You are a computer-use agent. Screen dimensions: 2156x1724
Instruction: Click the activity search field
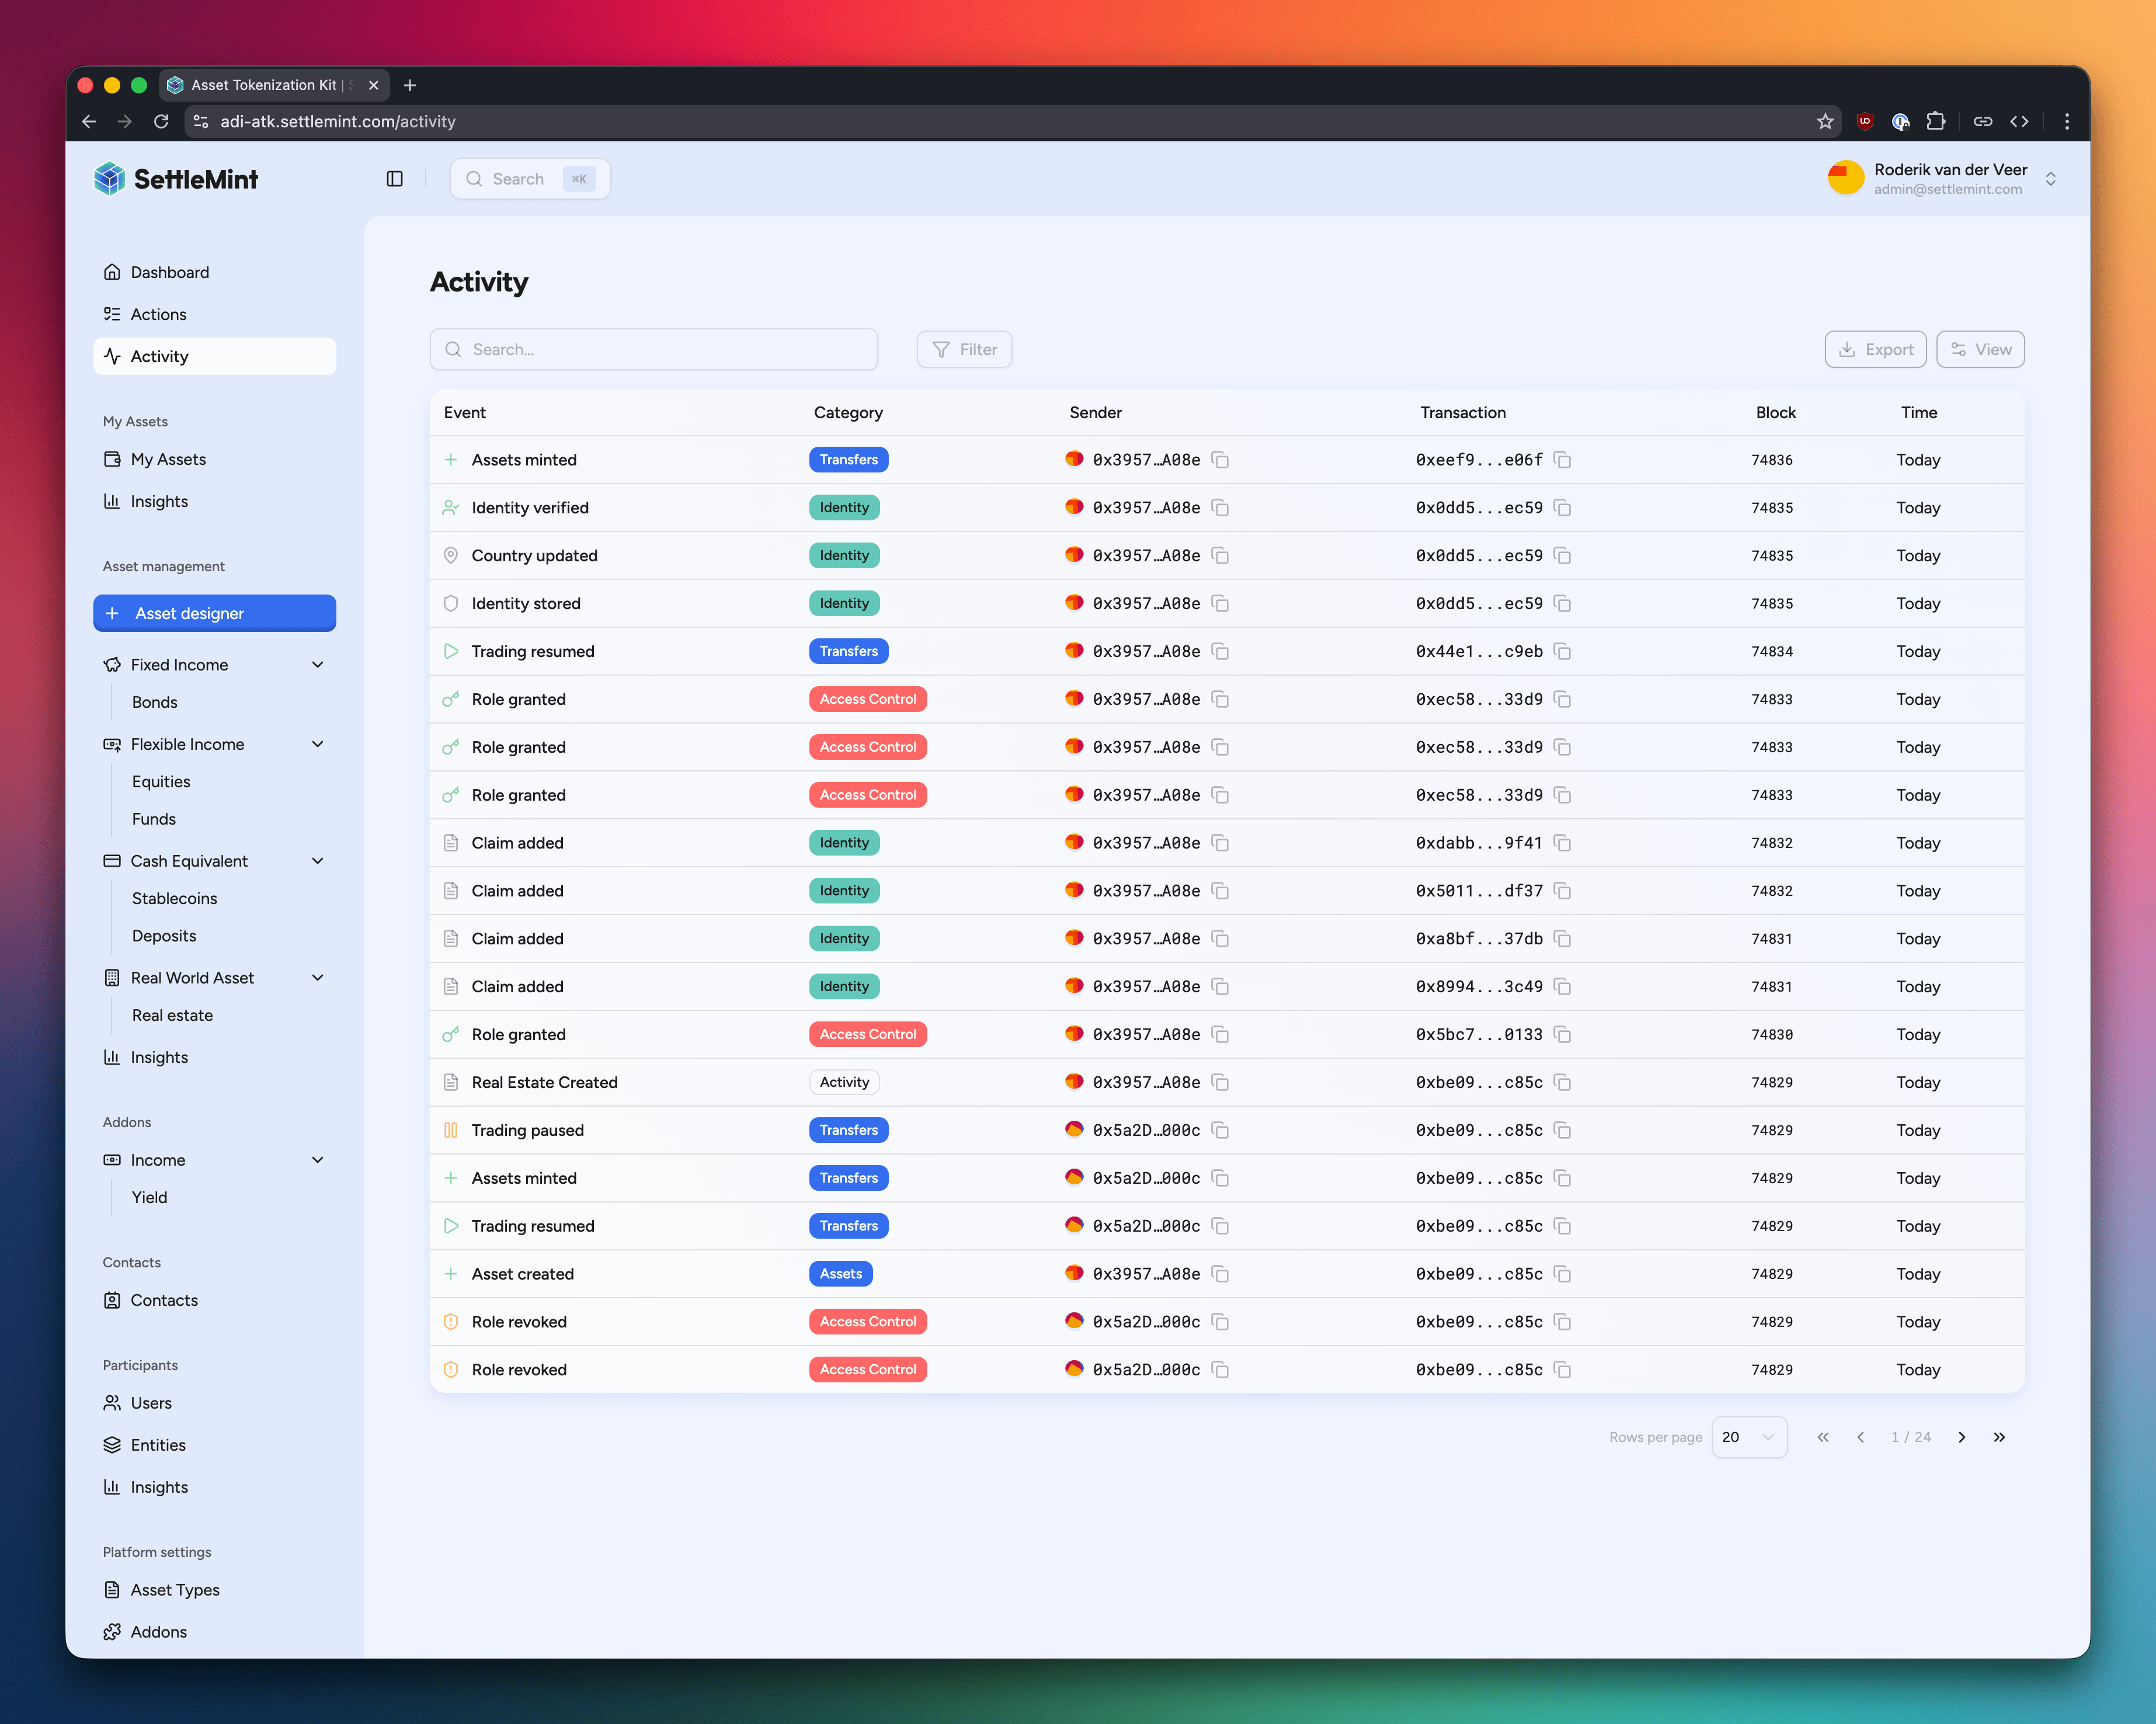[653, 349]
